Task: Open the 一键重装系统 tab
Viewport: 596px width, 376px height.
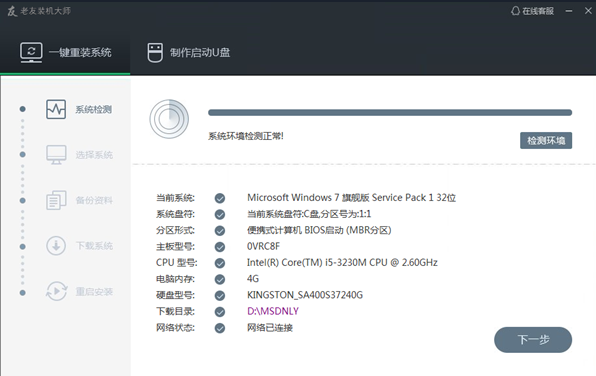Action: tap(65, 52)
